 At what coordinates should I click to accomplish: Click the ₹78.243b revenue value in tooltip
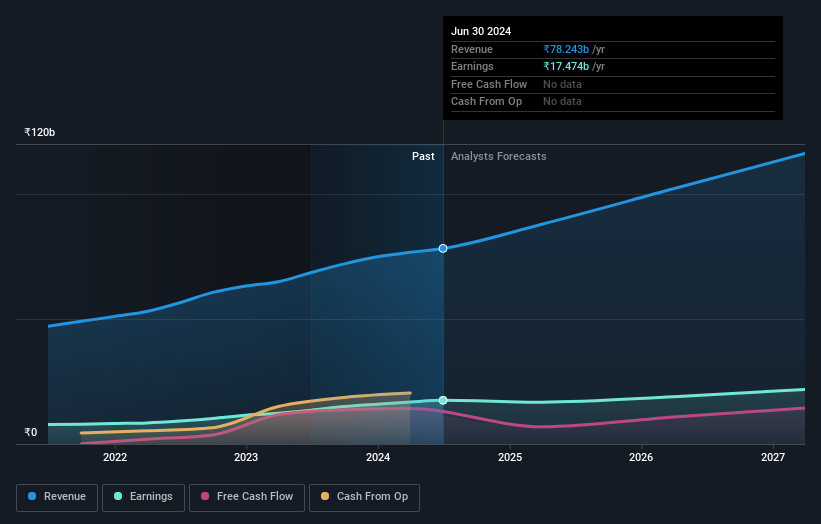[566, 49]
